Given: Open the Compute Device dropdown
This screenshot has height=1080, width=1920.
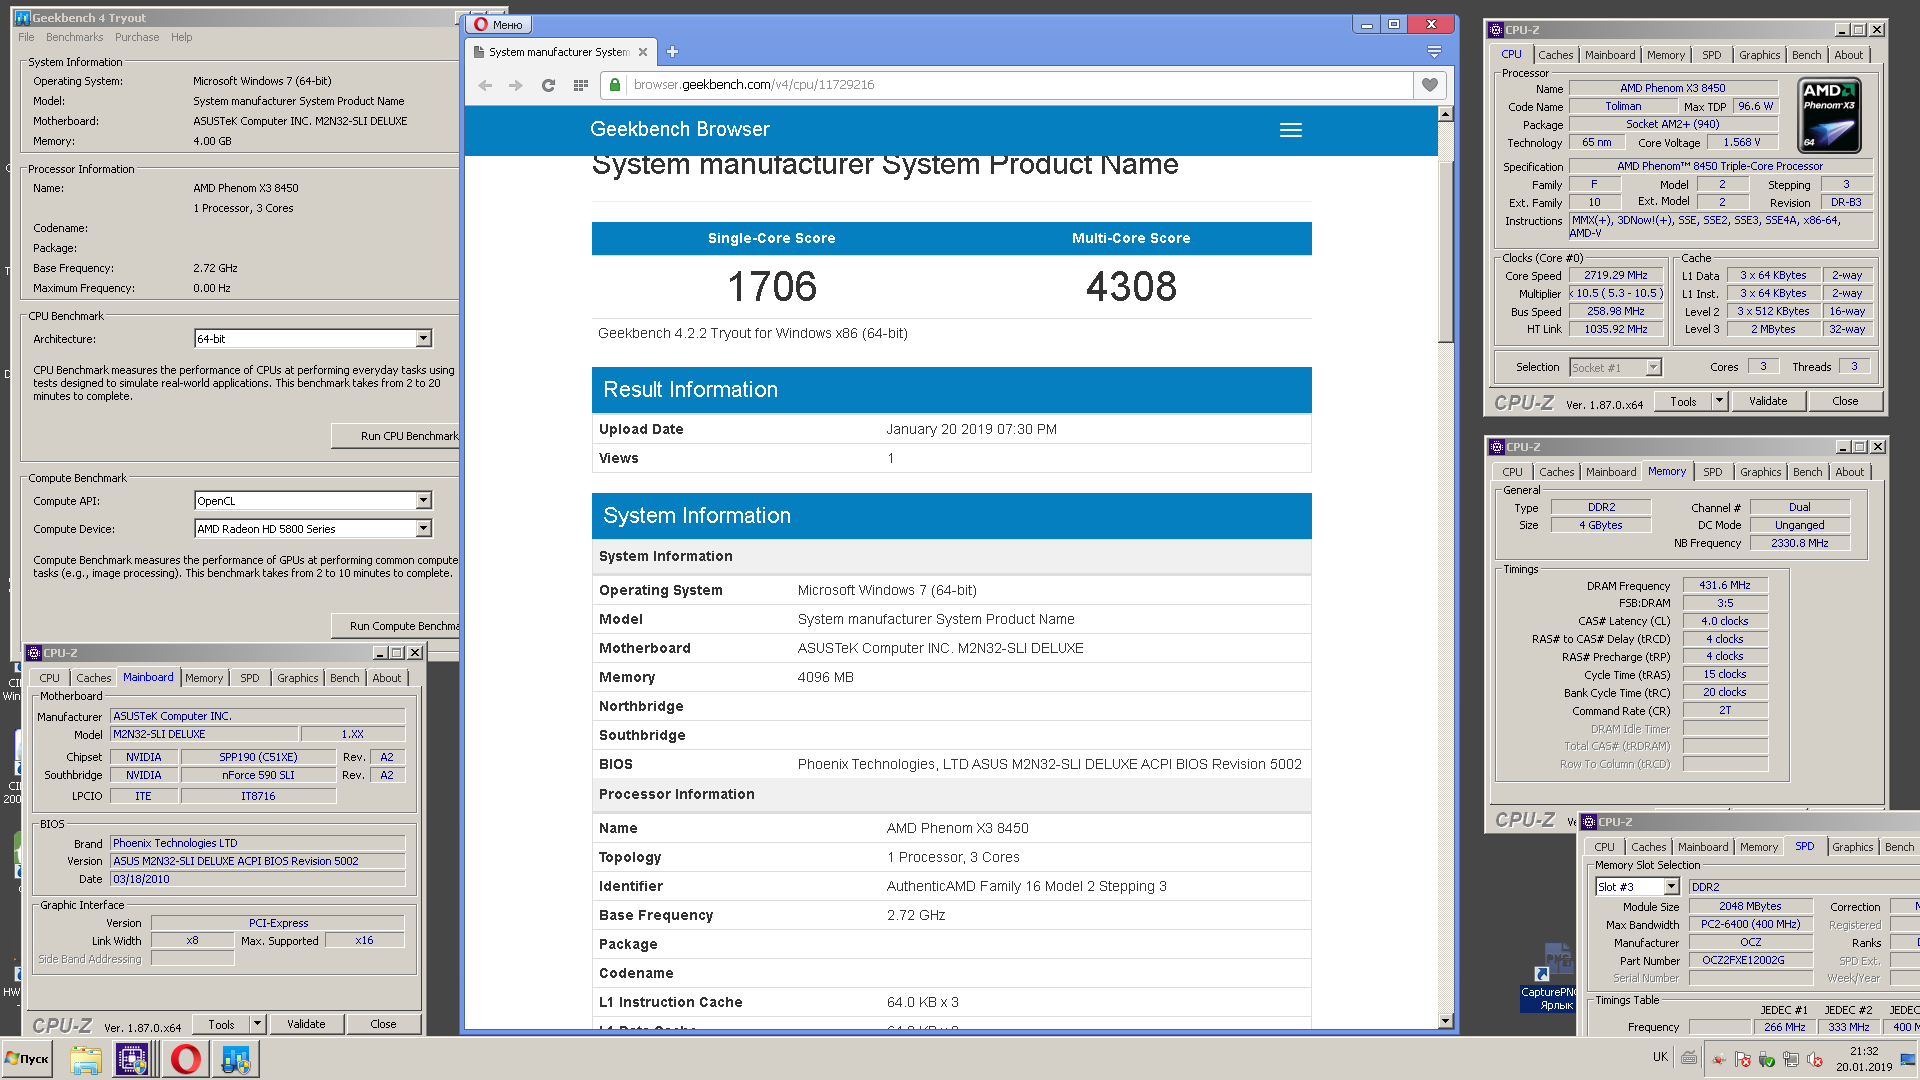Looking at the screenshot, I should tap(423, 529).
